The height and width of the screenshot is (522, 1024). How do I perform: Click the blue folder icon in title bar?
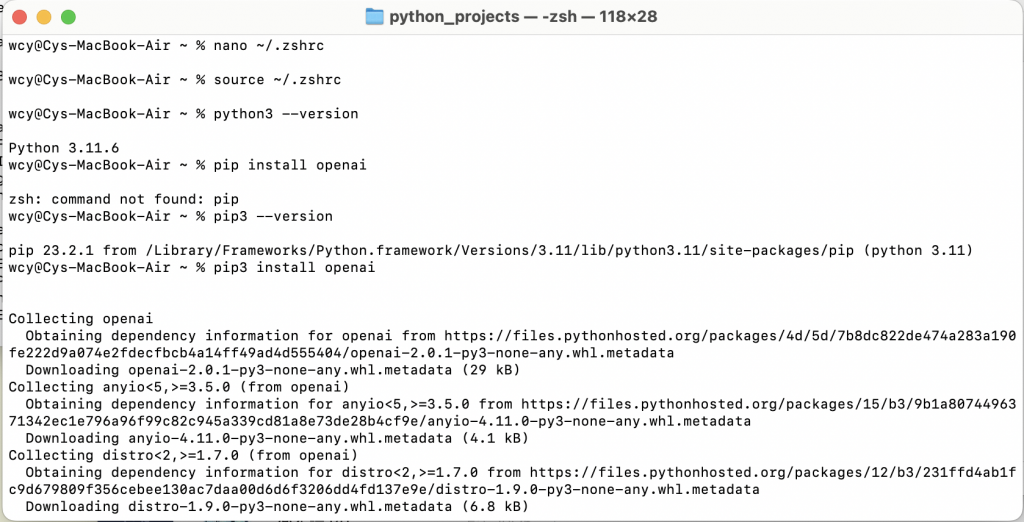click(374, 16)
